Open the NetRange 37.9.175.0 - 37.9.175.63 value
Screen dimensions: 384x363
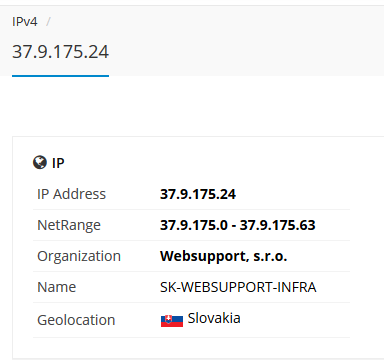(238, 225)
